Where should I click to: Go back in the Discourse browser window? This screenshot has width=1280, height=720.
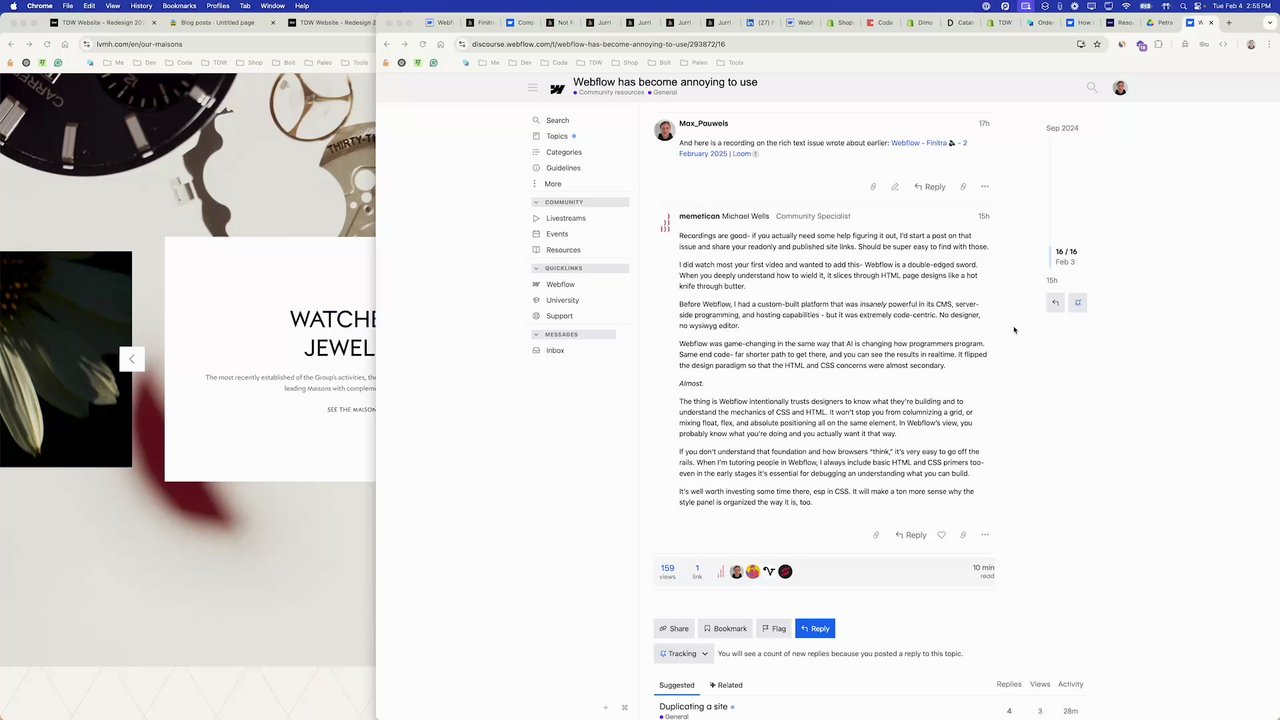[387, 44]
